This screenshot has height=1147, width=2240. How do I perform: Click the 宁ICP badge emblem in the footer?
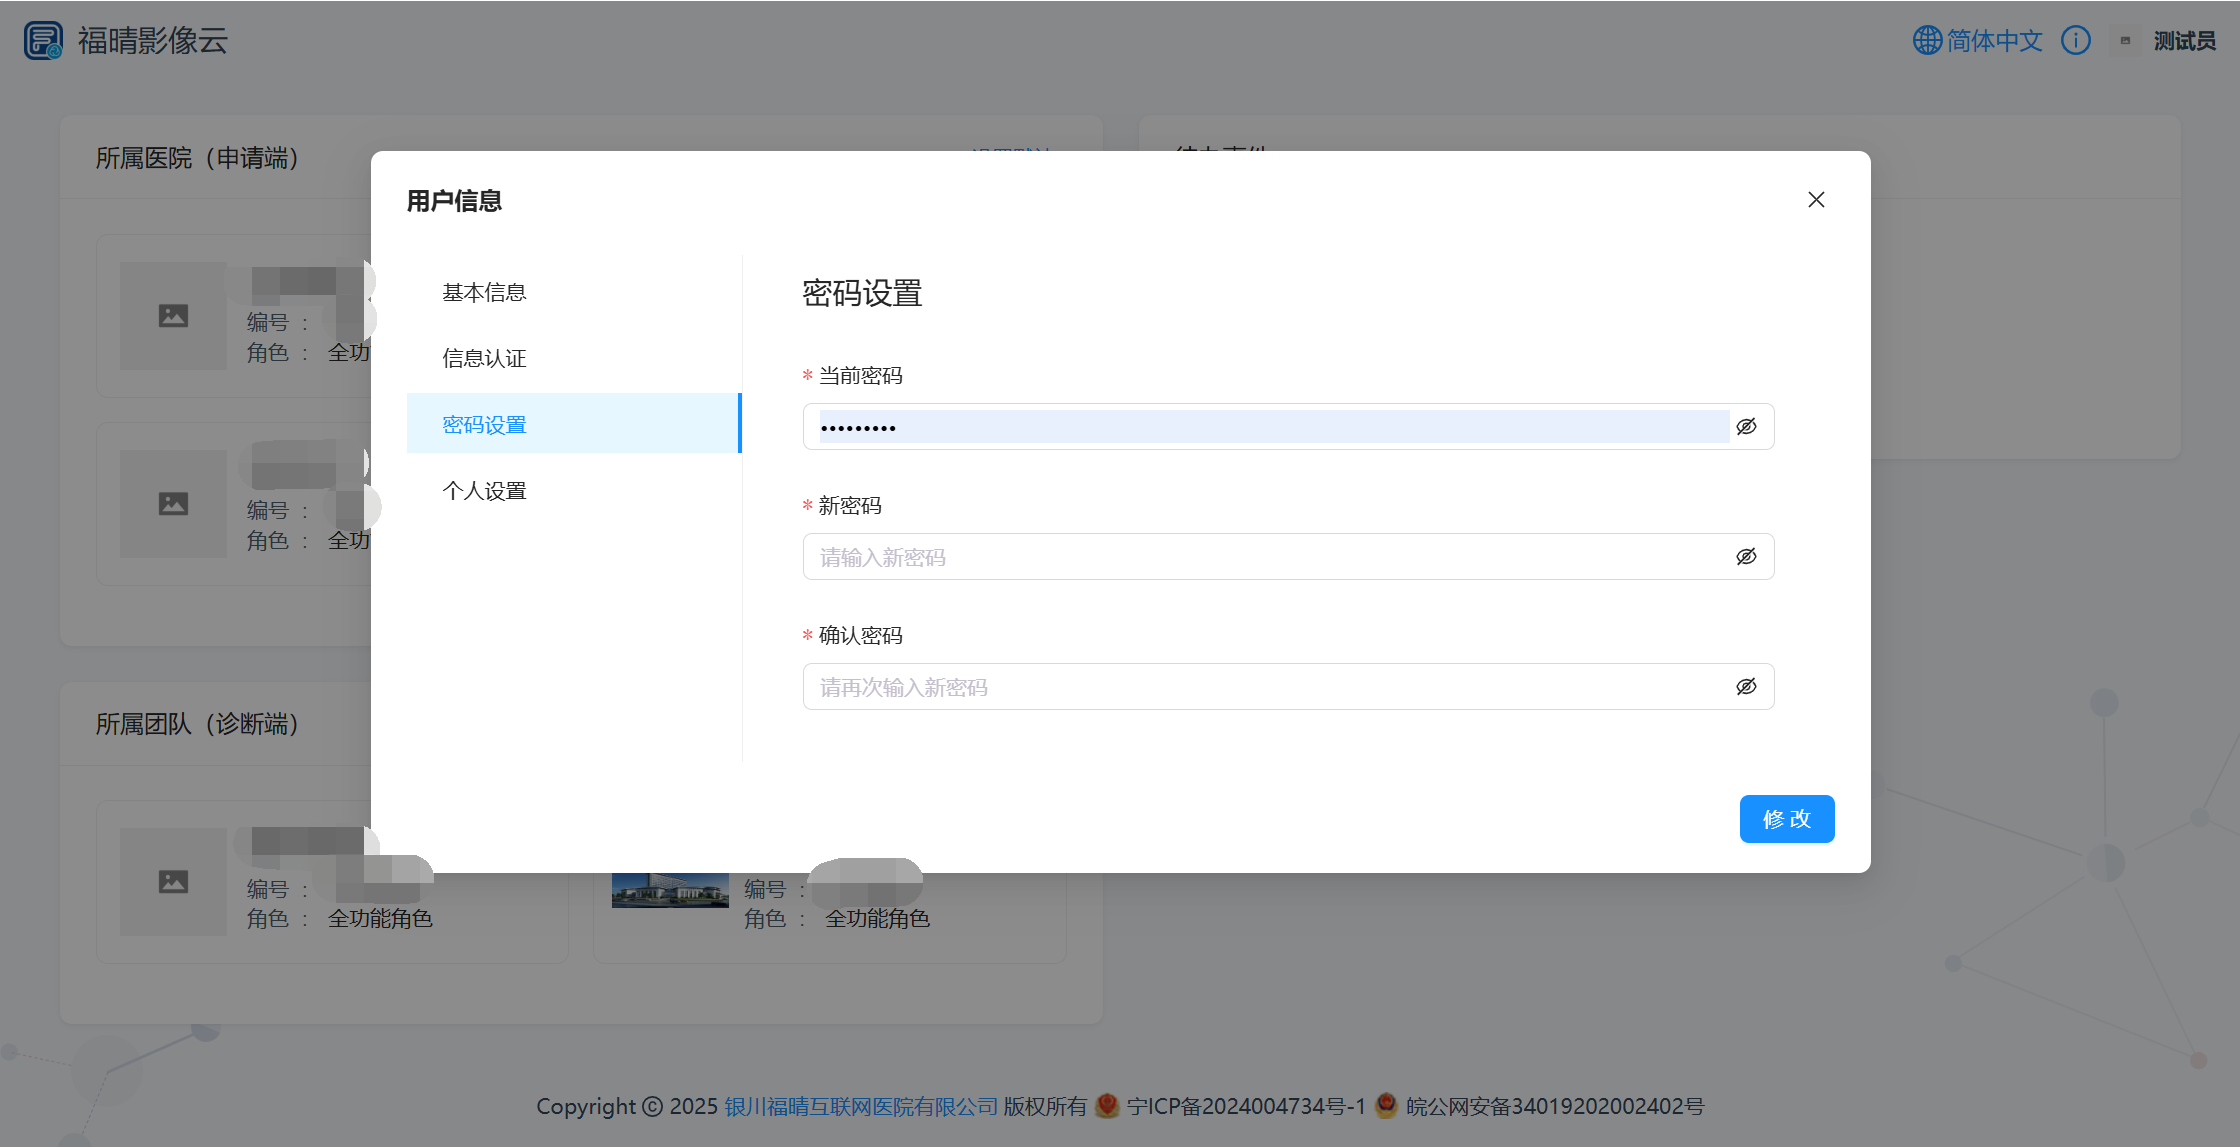pos(1107,1106)
